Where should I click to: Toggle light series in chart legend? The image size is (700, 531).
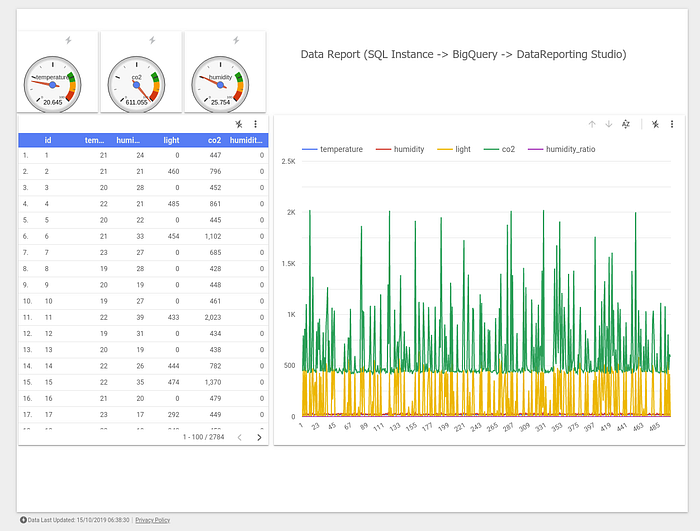click(454, 149)
